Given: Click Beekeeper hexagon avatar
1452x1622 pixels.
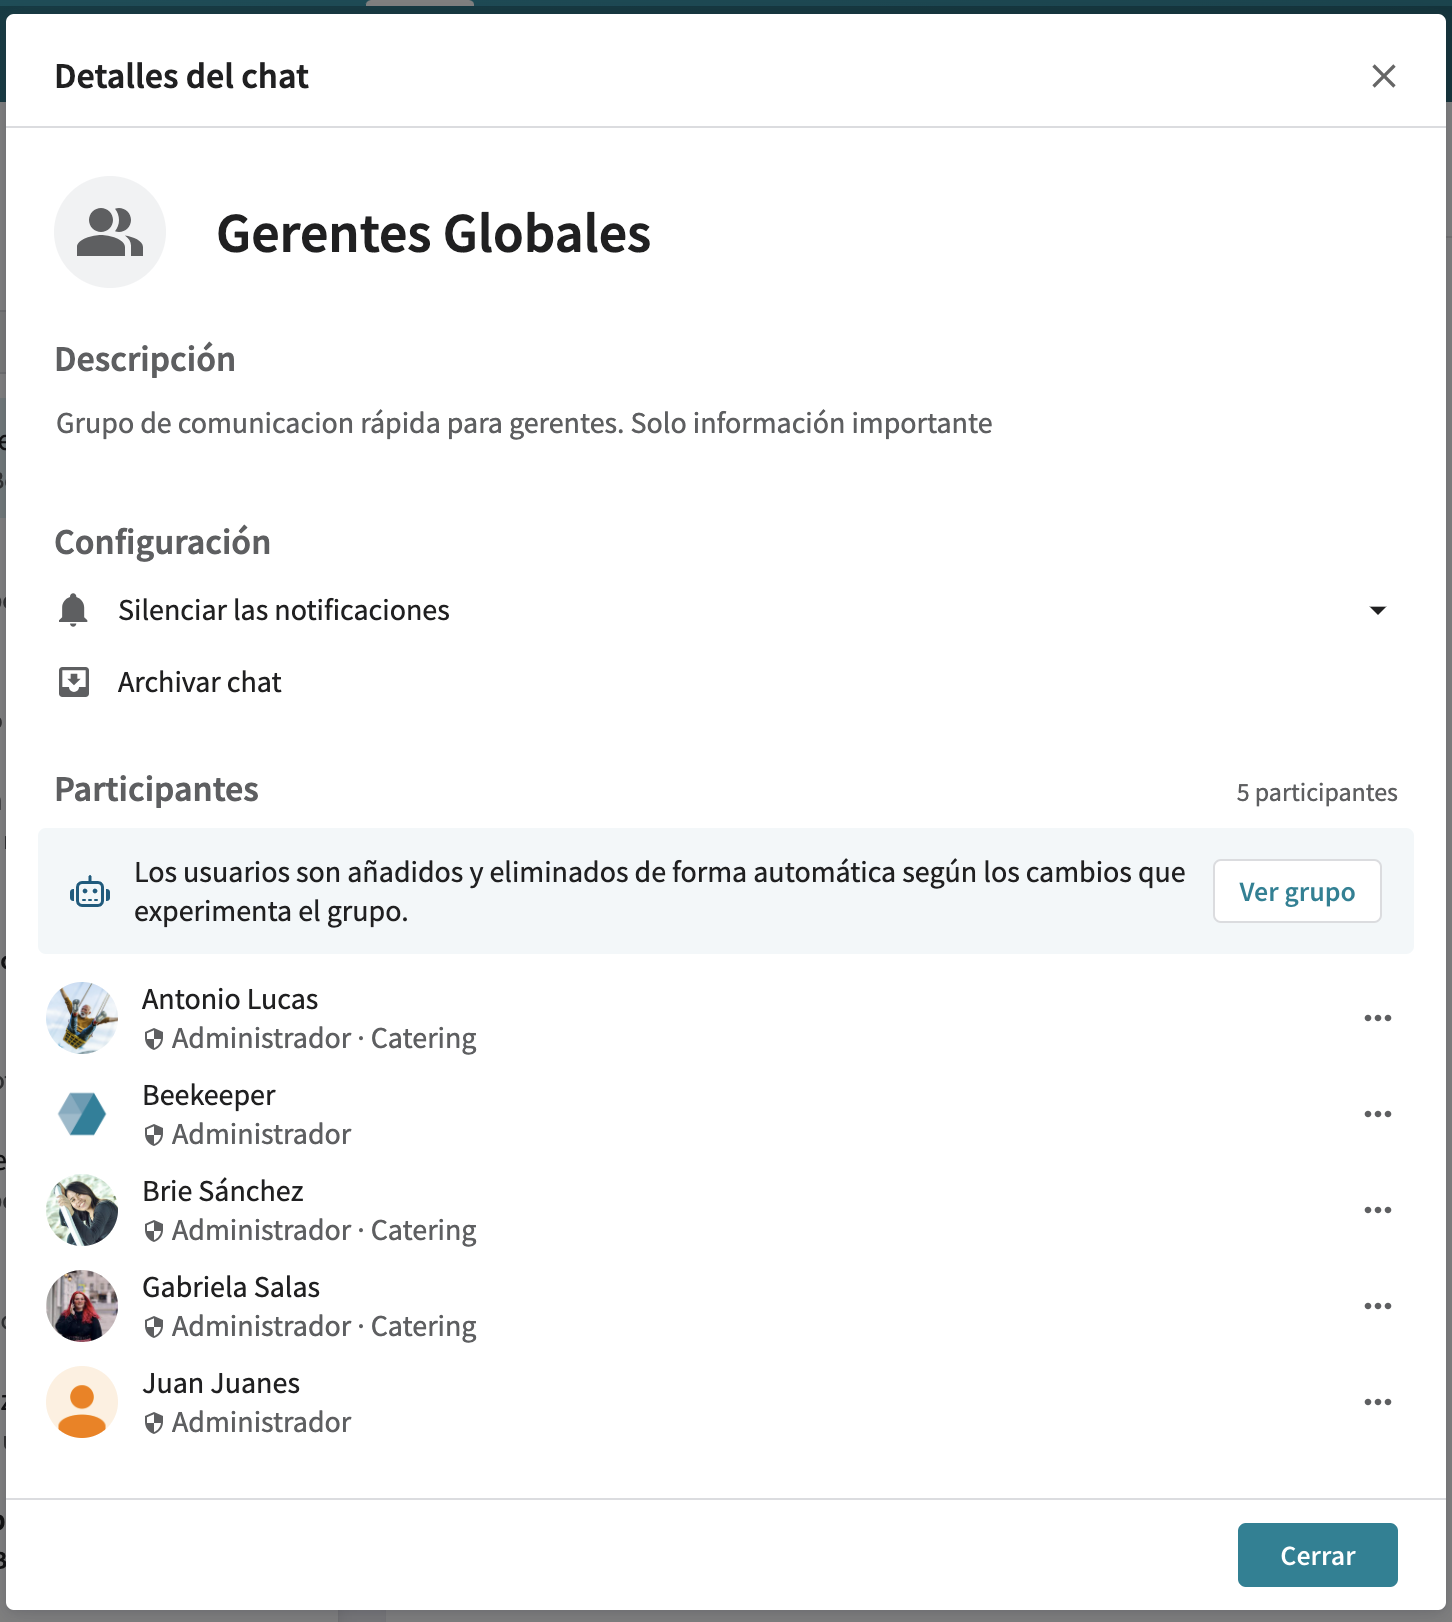Looking at the screenshot, I should 82,1114.
